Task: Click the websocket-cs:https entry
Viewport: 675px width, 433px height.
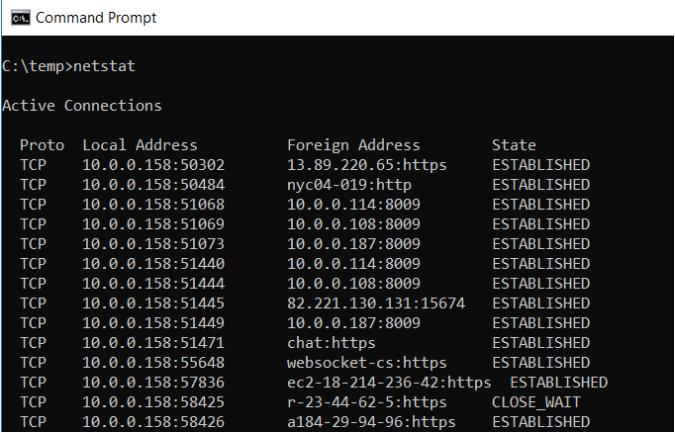Action: tap(367, 363)
